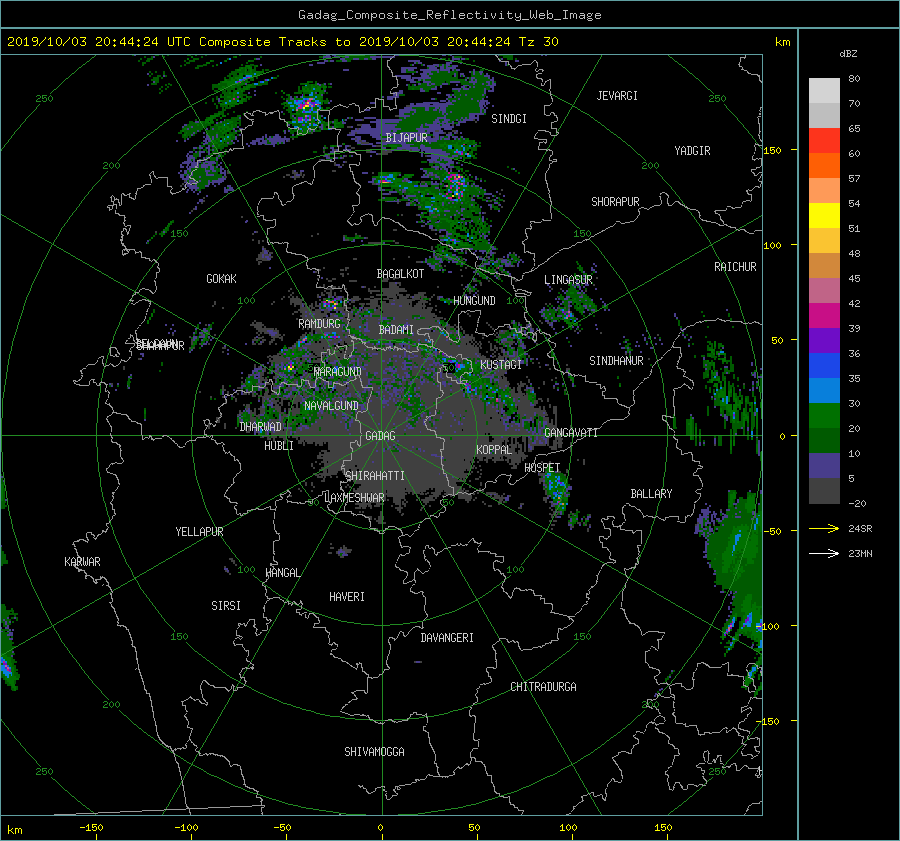
Task: Click the KOPPAL city label
Action: (494, 450)
